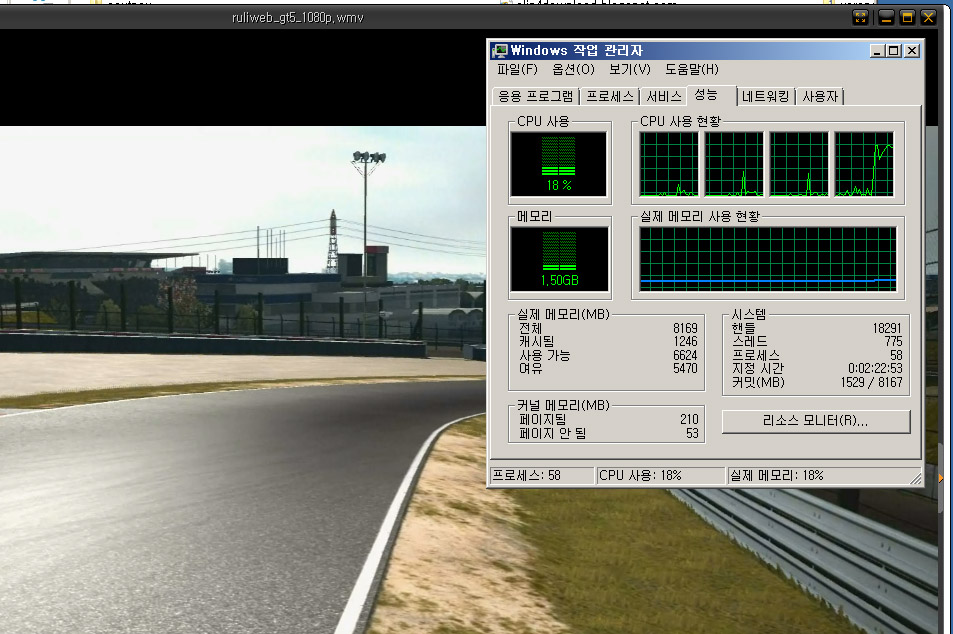
Task: Click the 메모리 1.50GB gauge
Action: click(559, 260)
